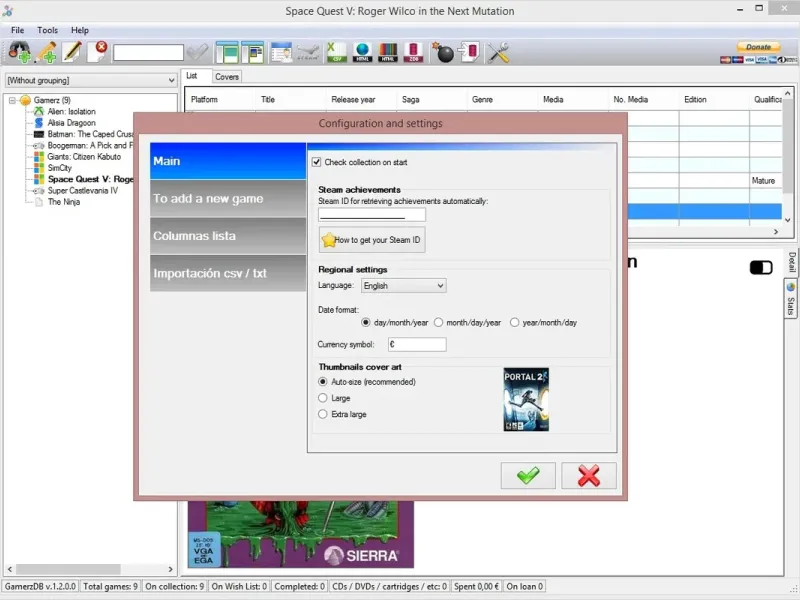Screen dimensions: 800x600
Task: Select the first panel layout view icon
Action: click(x=227, y=52)
